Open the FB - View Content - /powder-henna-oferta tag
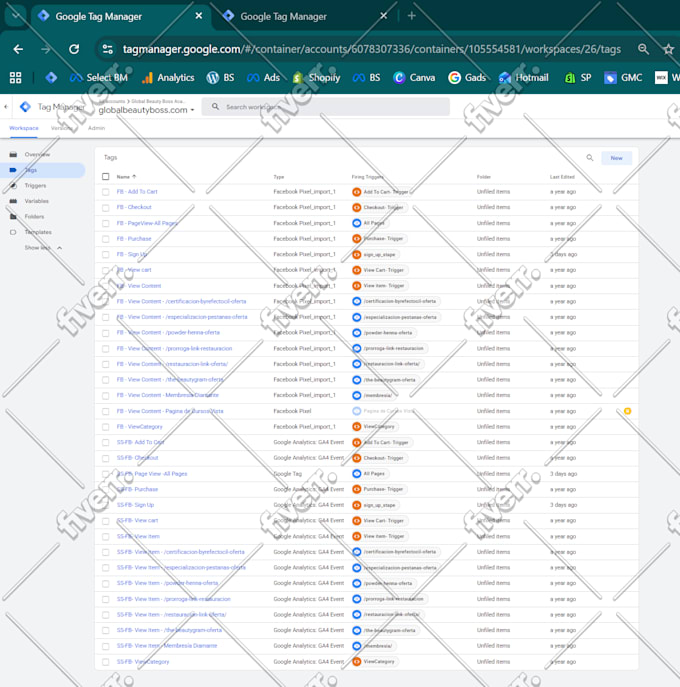This screenshot has height=687, width=680. point(168,333)
